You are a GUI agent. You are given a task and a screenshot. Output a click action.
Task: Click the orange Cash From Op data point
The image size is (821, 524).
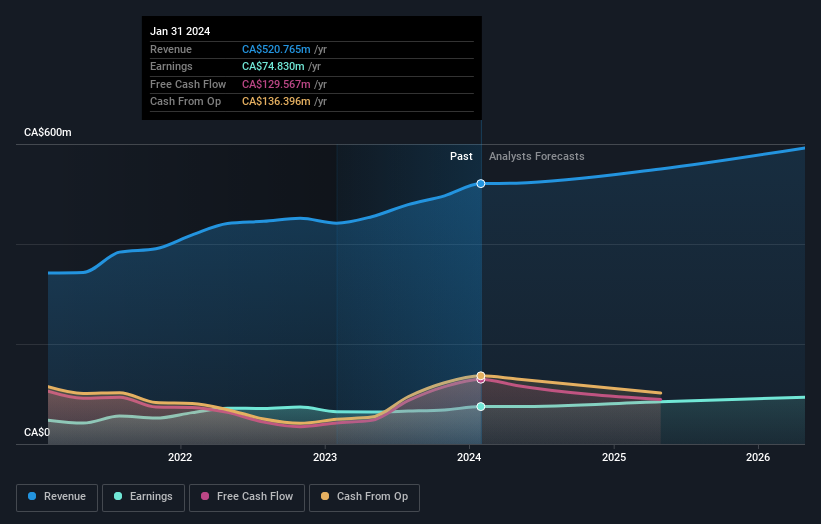click(481, 375)
